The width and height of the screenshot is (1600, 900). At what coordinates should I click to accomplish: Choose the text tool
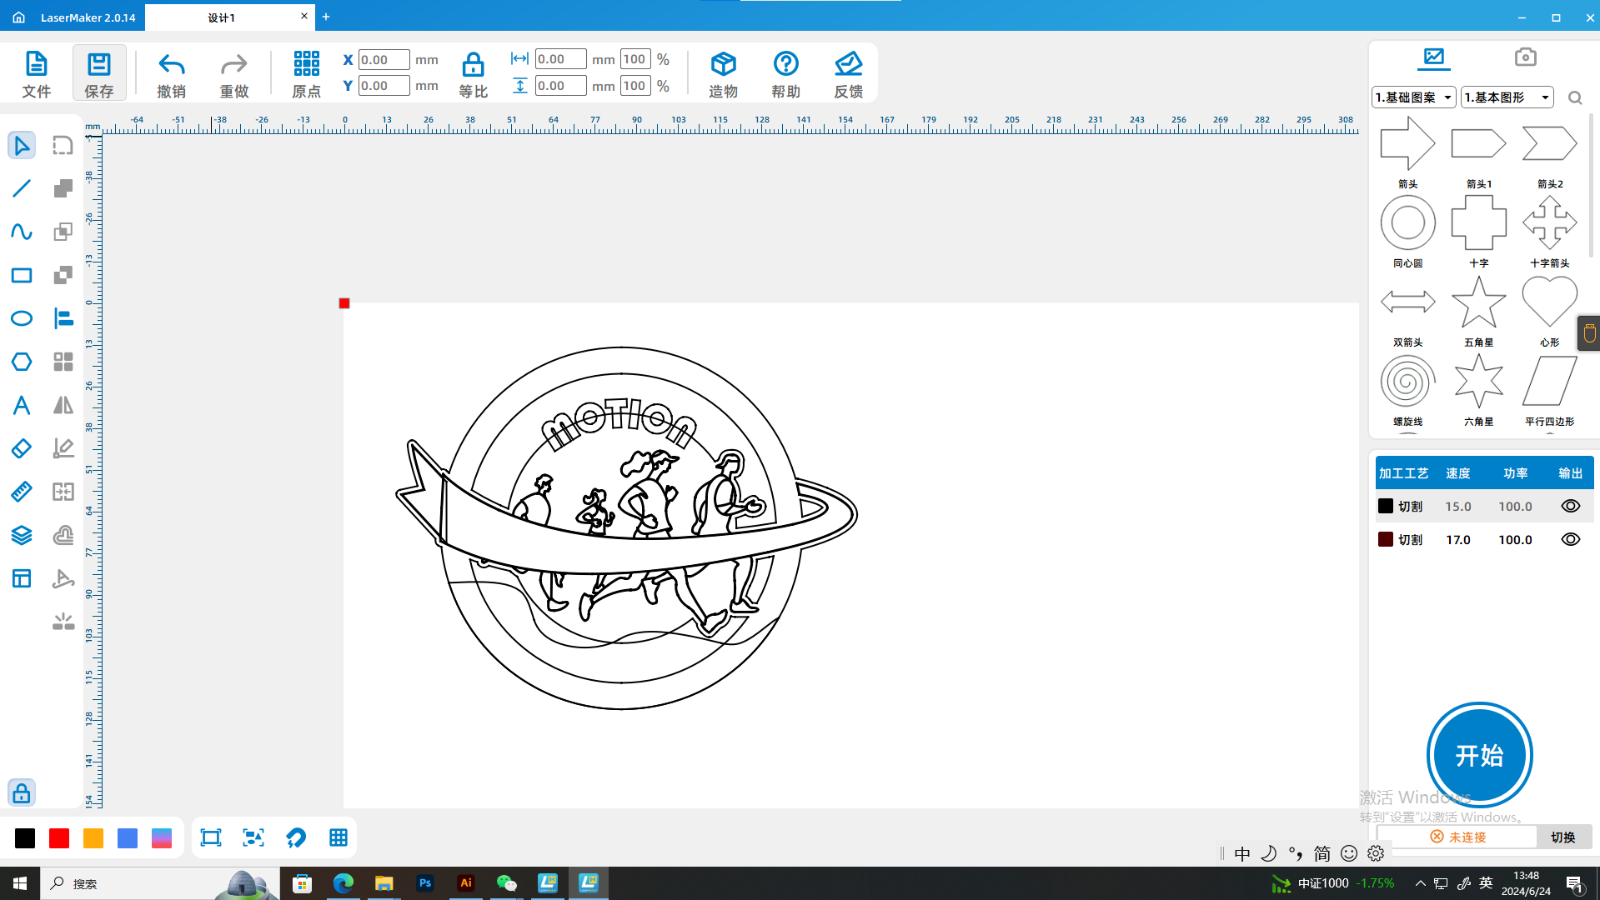pos(21,405)
